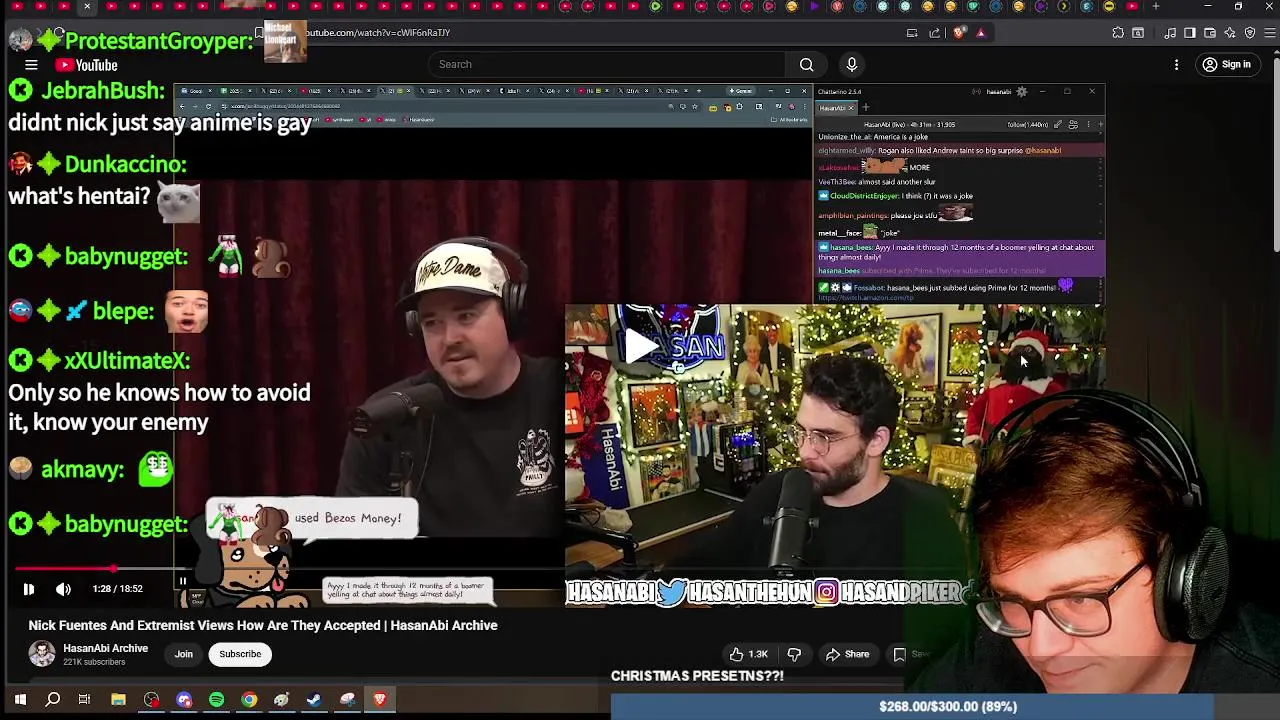Click the magnifier search button in YouTube

(x=806, y=64)
